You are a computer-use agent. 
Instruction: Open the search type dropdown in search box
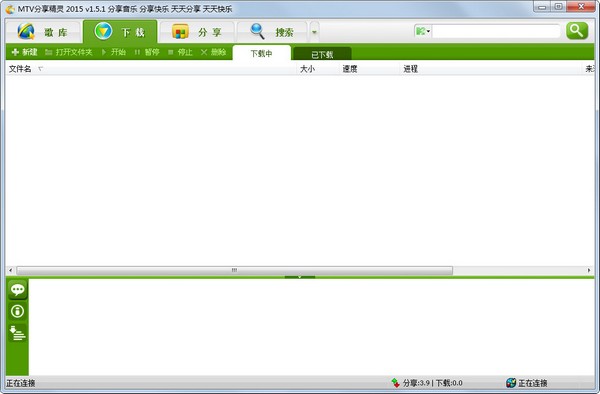click(x=423, y=31)
